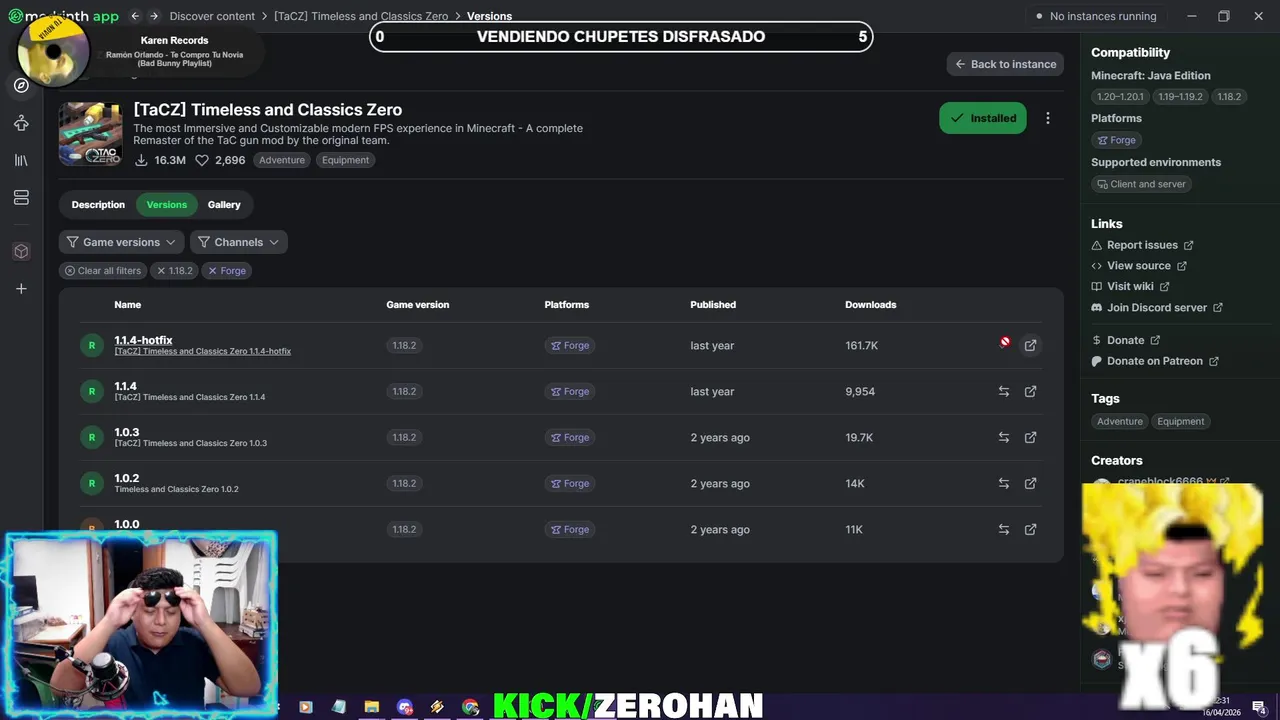This screenshot has width=1280, height=720.
Task: Switch to the Description tab
Action: click(x=98, y=205)
